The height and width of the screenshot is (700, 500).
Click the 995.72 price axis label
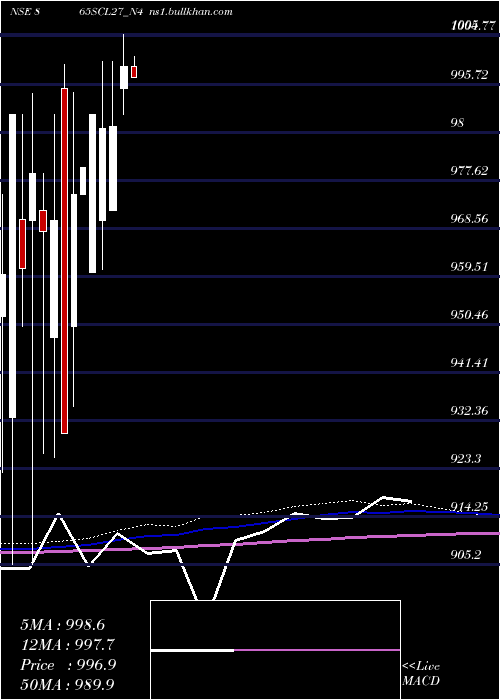(x=469, y=75)
